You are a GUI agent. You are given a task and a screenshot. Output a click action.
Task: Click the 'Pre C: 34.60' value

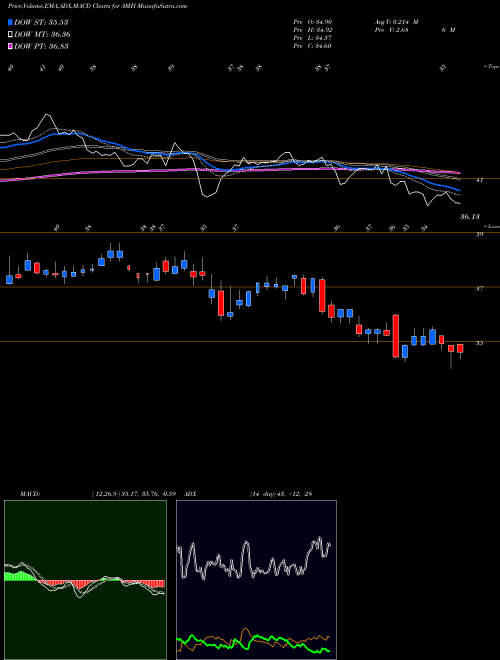tap(313, 46)
